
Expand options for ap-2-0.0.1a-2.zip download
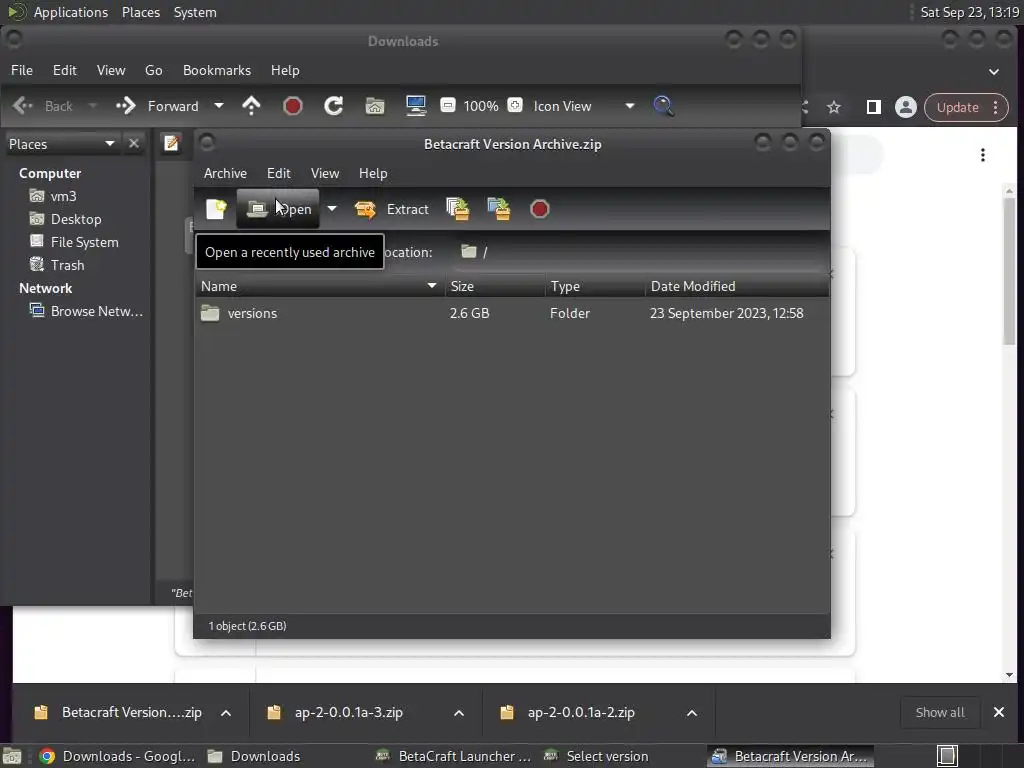click(692, 712)
